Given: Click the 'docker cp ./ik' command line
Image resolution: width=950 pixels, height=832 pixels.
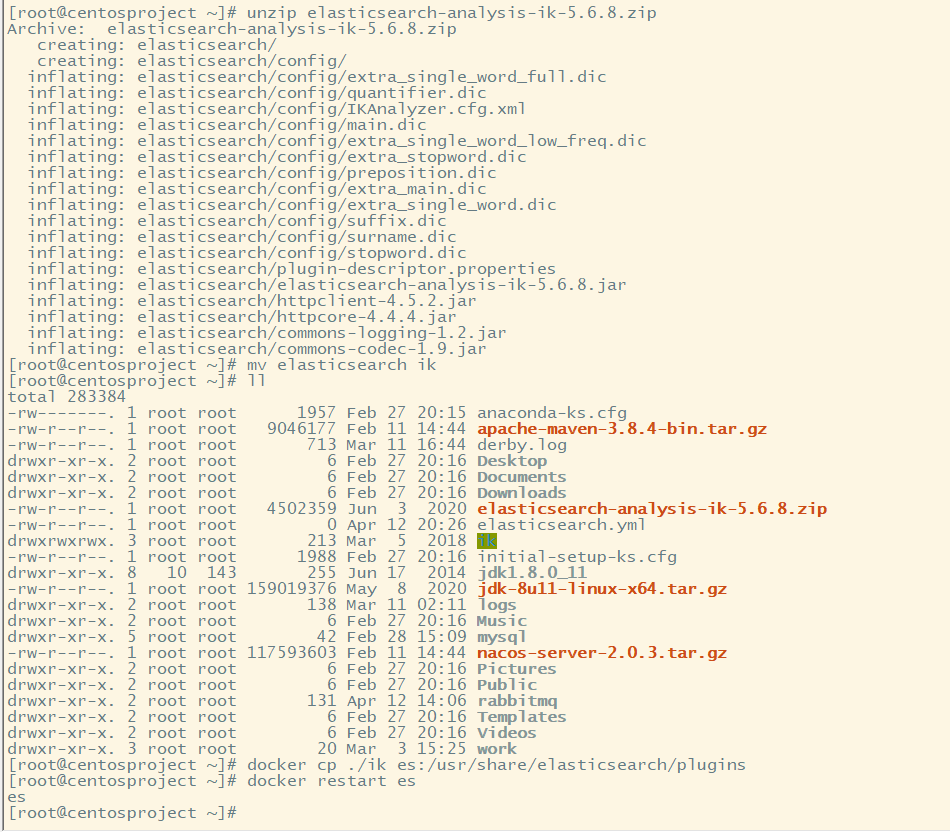Looking at the screenshot, I should (x=496, y=765).
